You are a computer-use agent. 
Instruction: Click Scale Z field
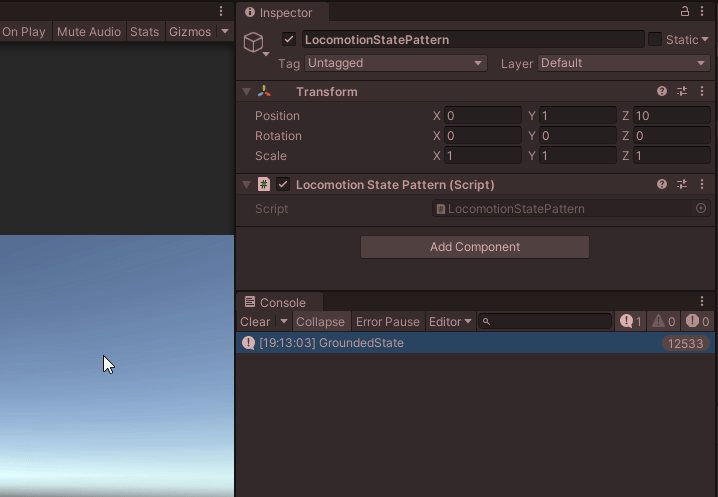[x=672, y=156]
